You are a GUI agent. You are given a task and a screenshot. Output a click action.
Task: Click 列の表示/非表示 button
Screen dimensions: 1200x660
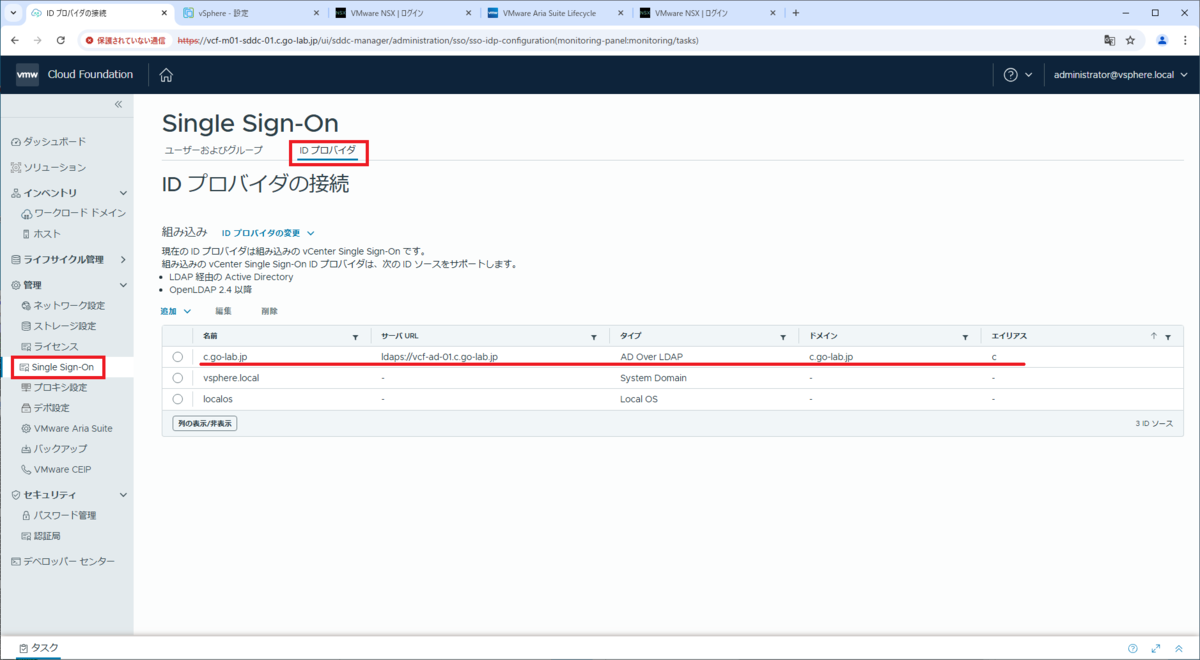pyautogui.click(x=205, y=424)
